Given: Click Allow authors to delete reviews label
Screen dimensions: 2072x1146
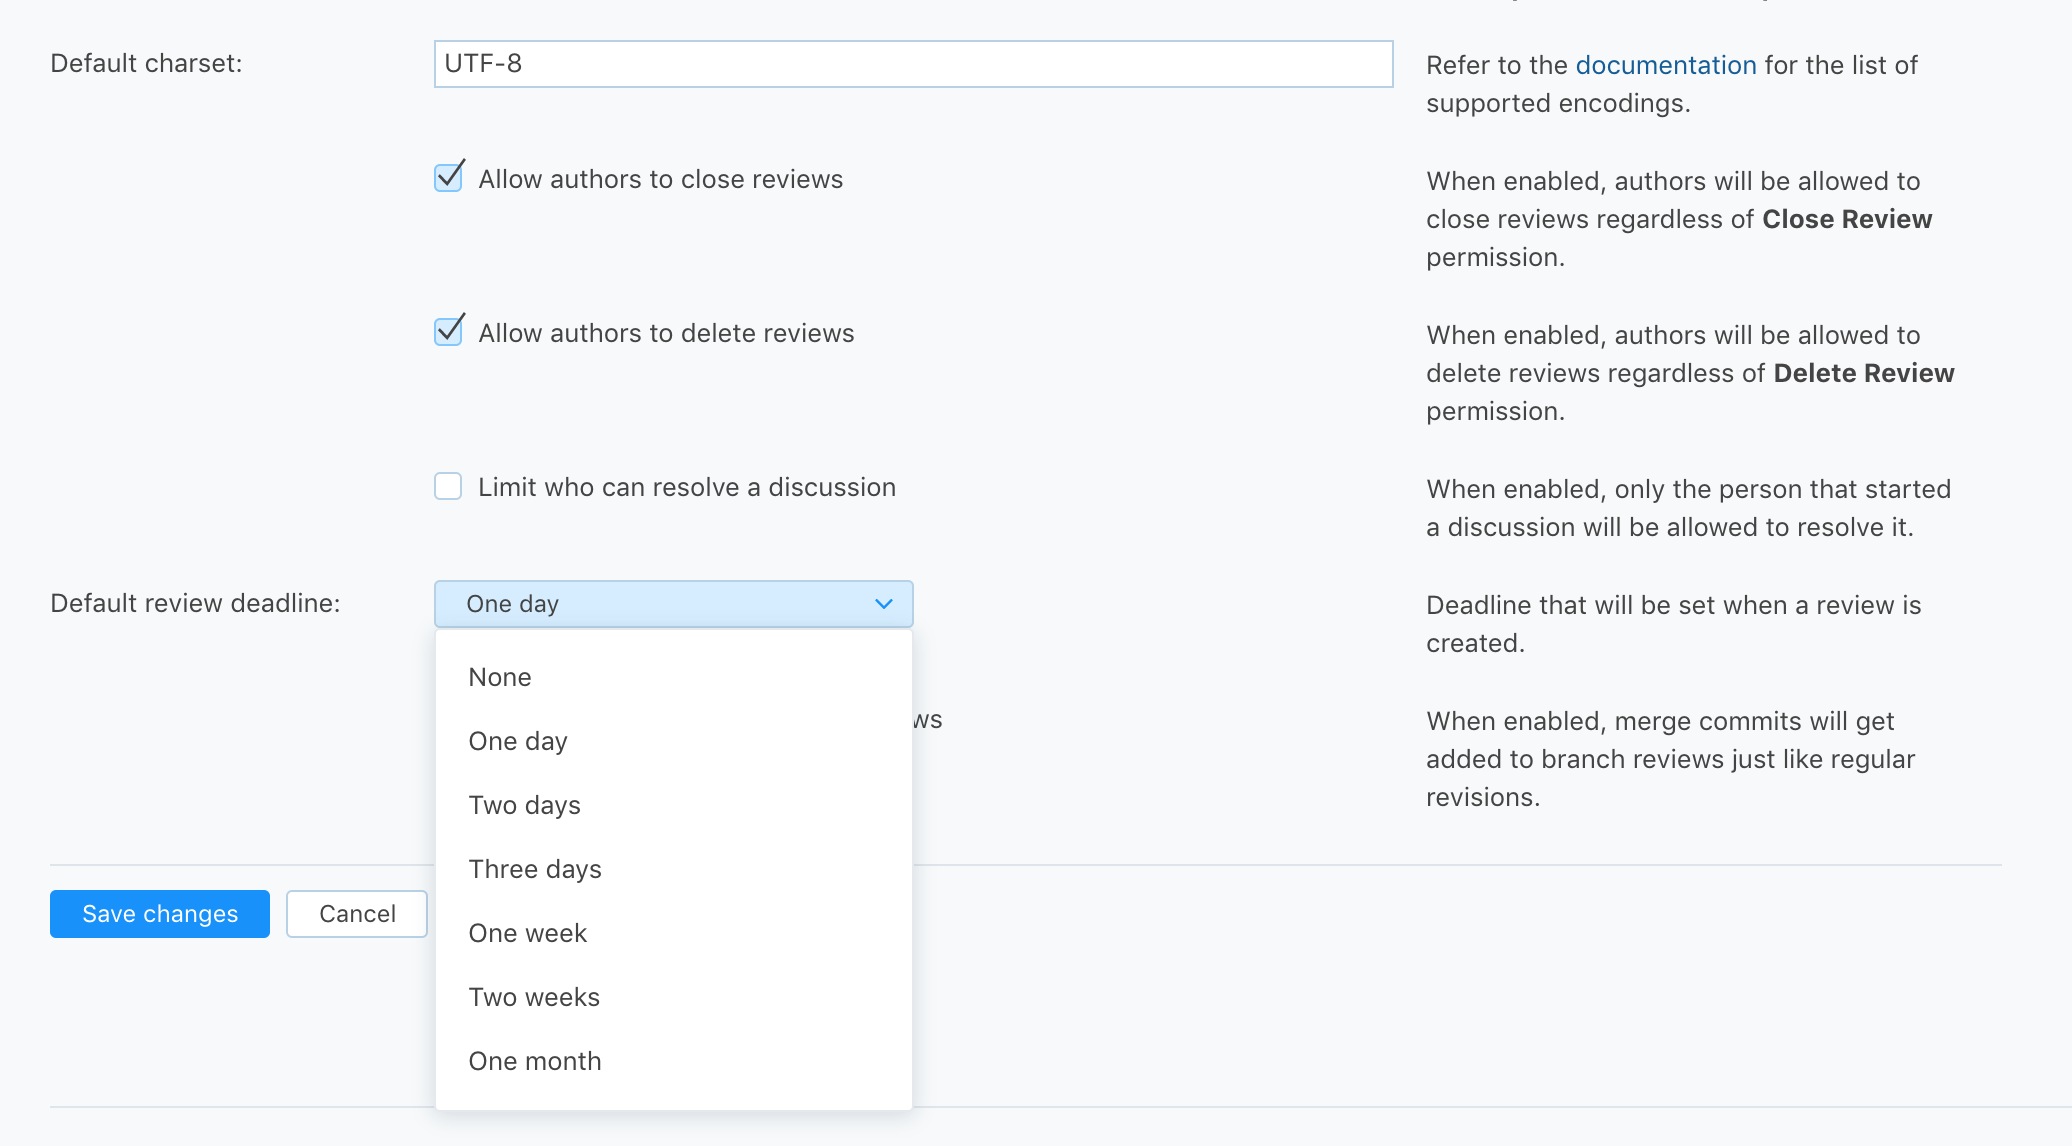Looking at the screenshot, I should 666,333.
